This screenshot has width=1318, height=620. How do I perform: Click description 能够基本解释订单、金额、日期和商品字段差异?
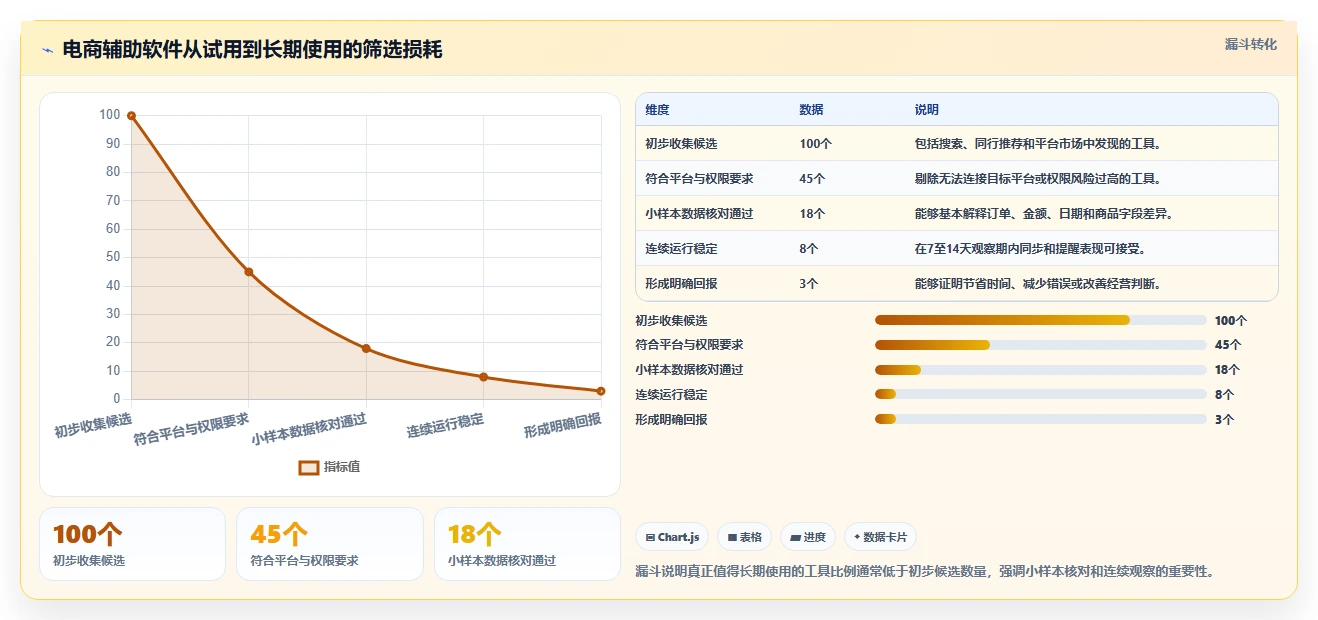pyautogui.click(x=1046, y=214)
